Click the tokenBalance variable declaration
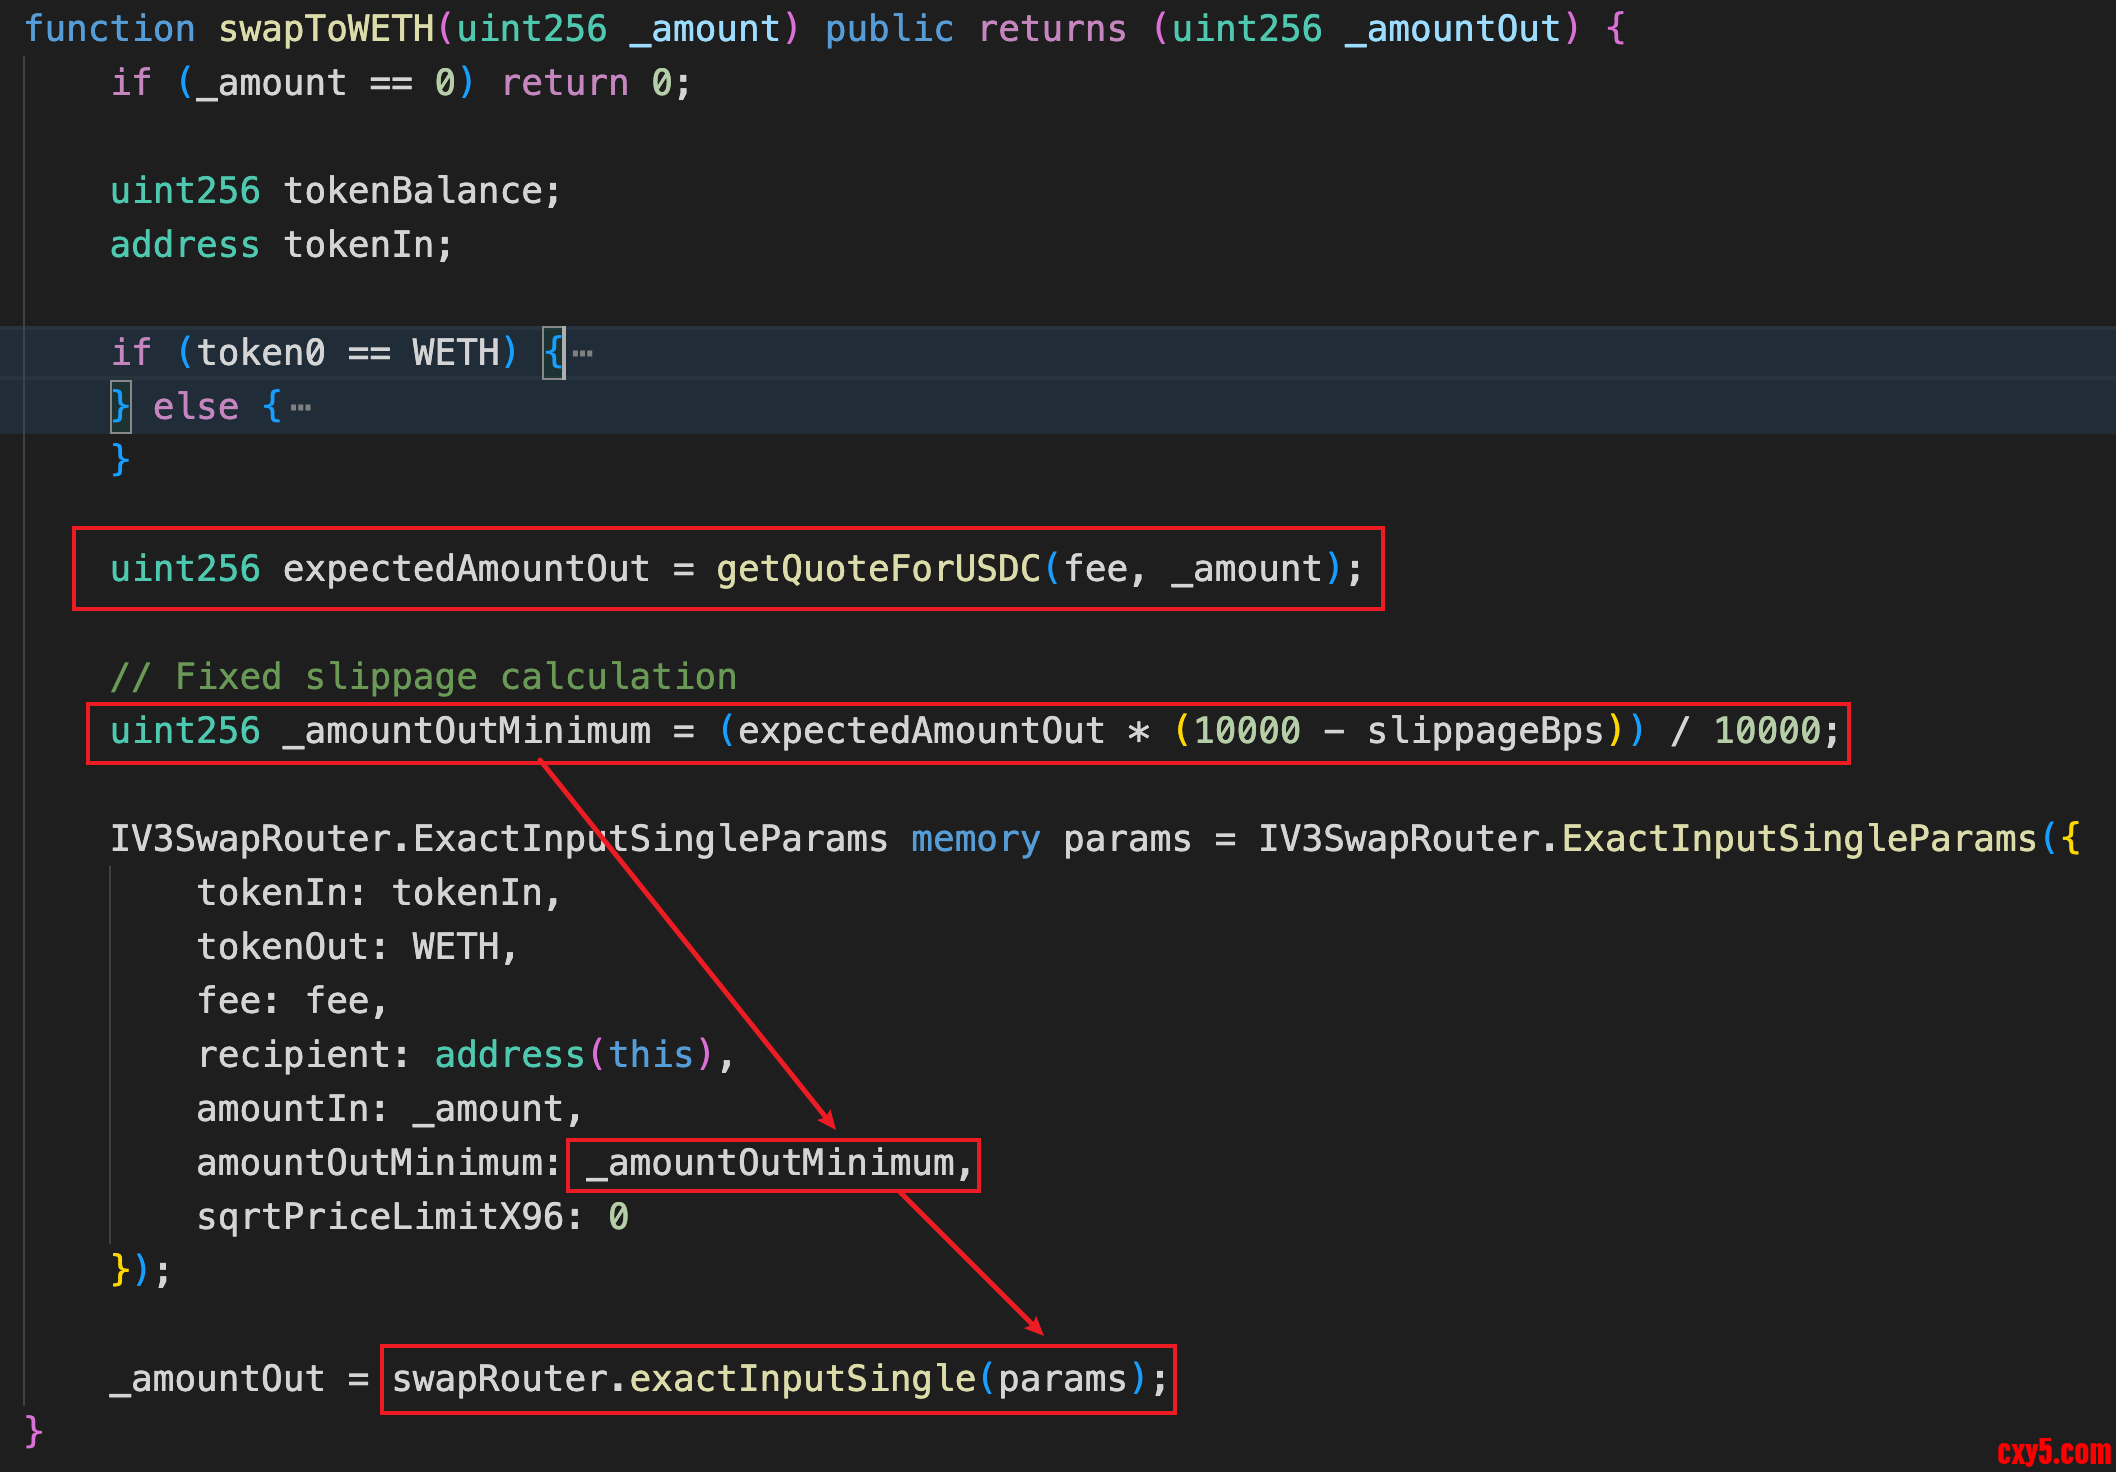Viewport: 2116px width, 1472px height. tap(412, 191)
